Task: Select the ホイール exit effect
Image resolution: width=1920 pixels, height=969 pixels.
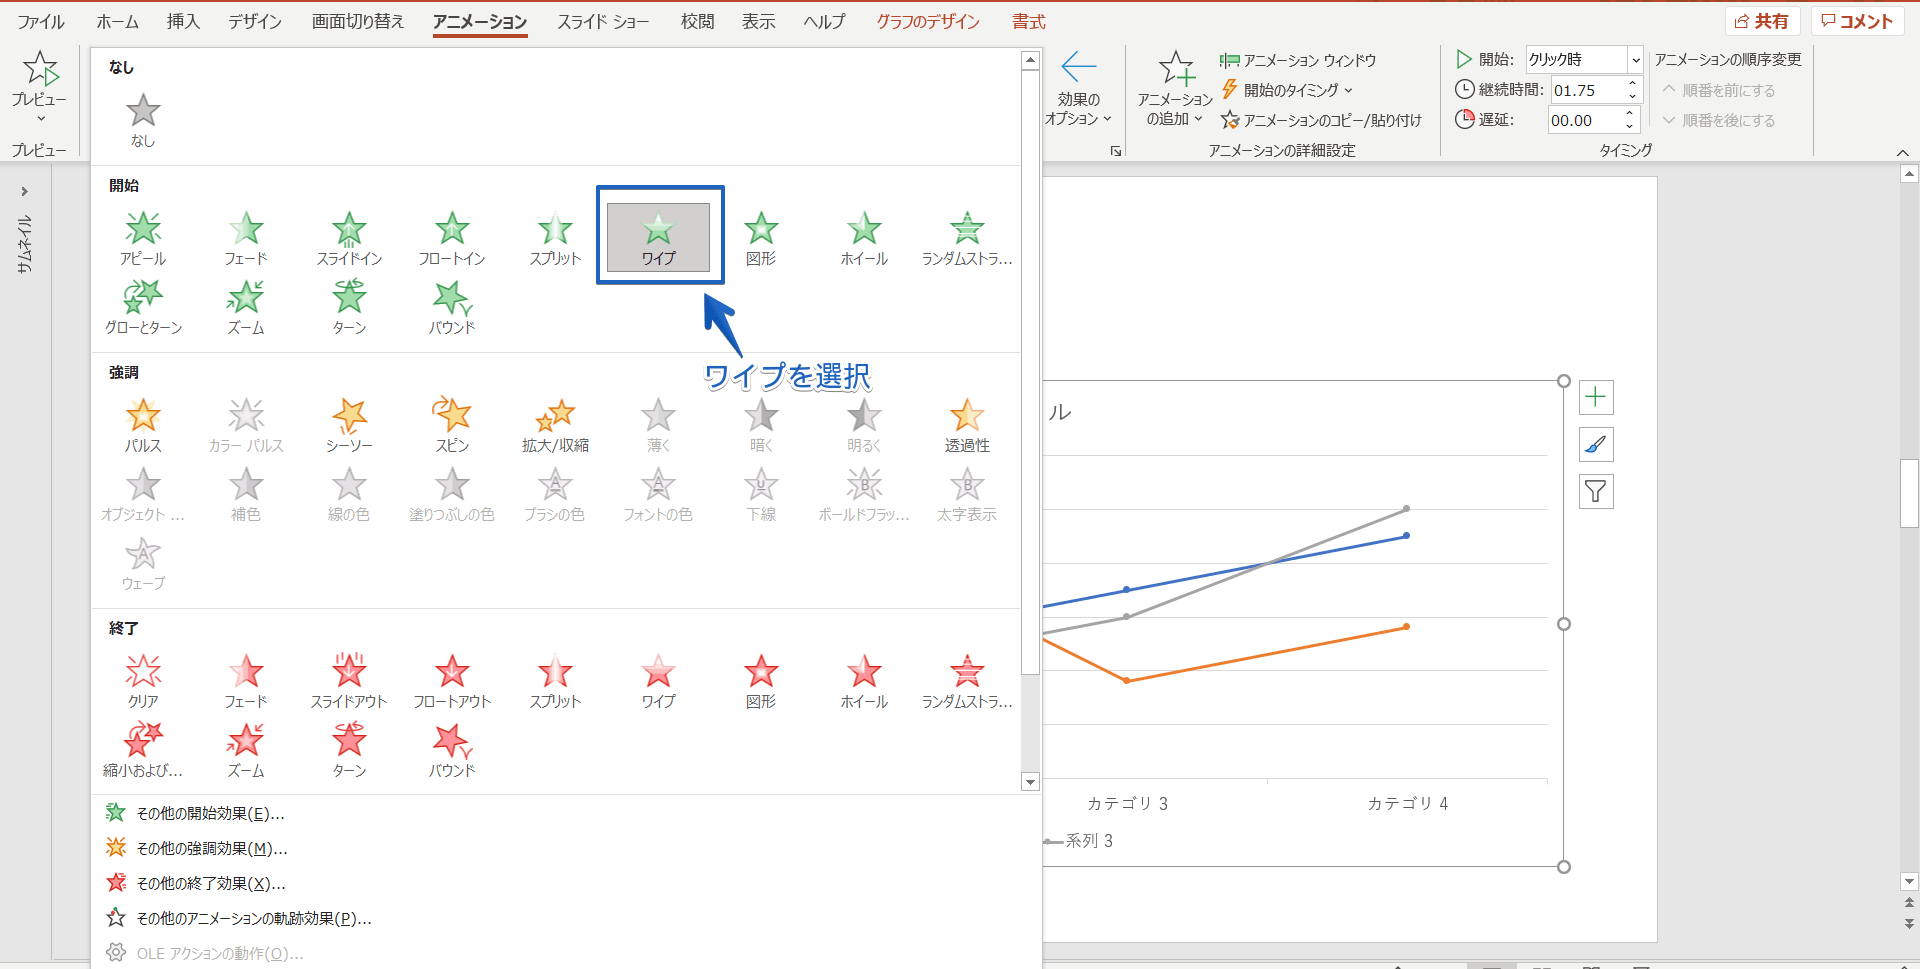Action: (864, 681)
